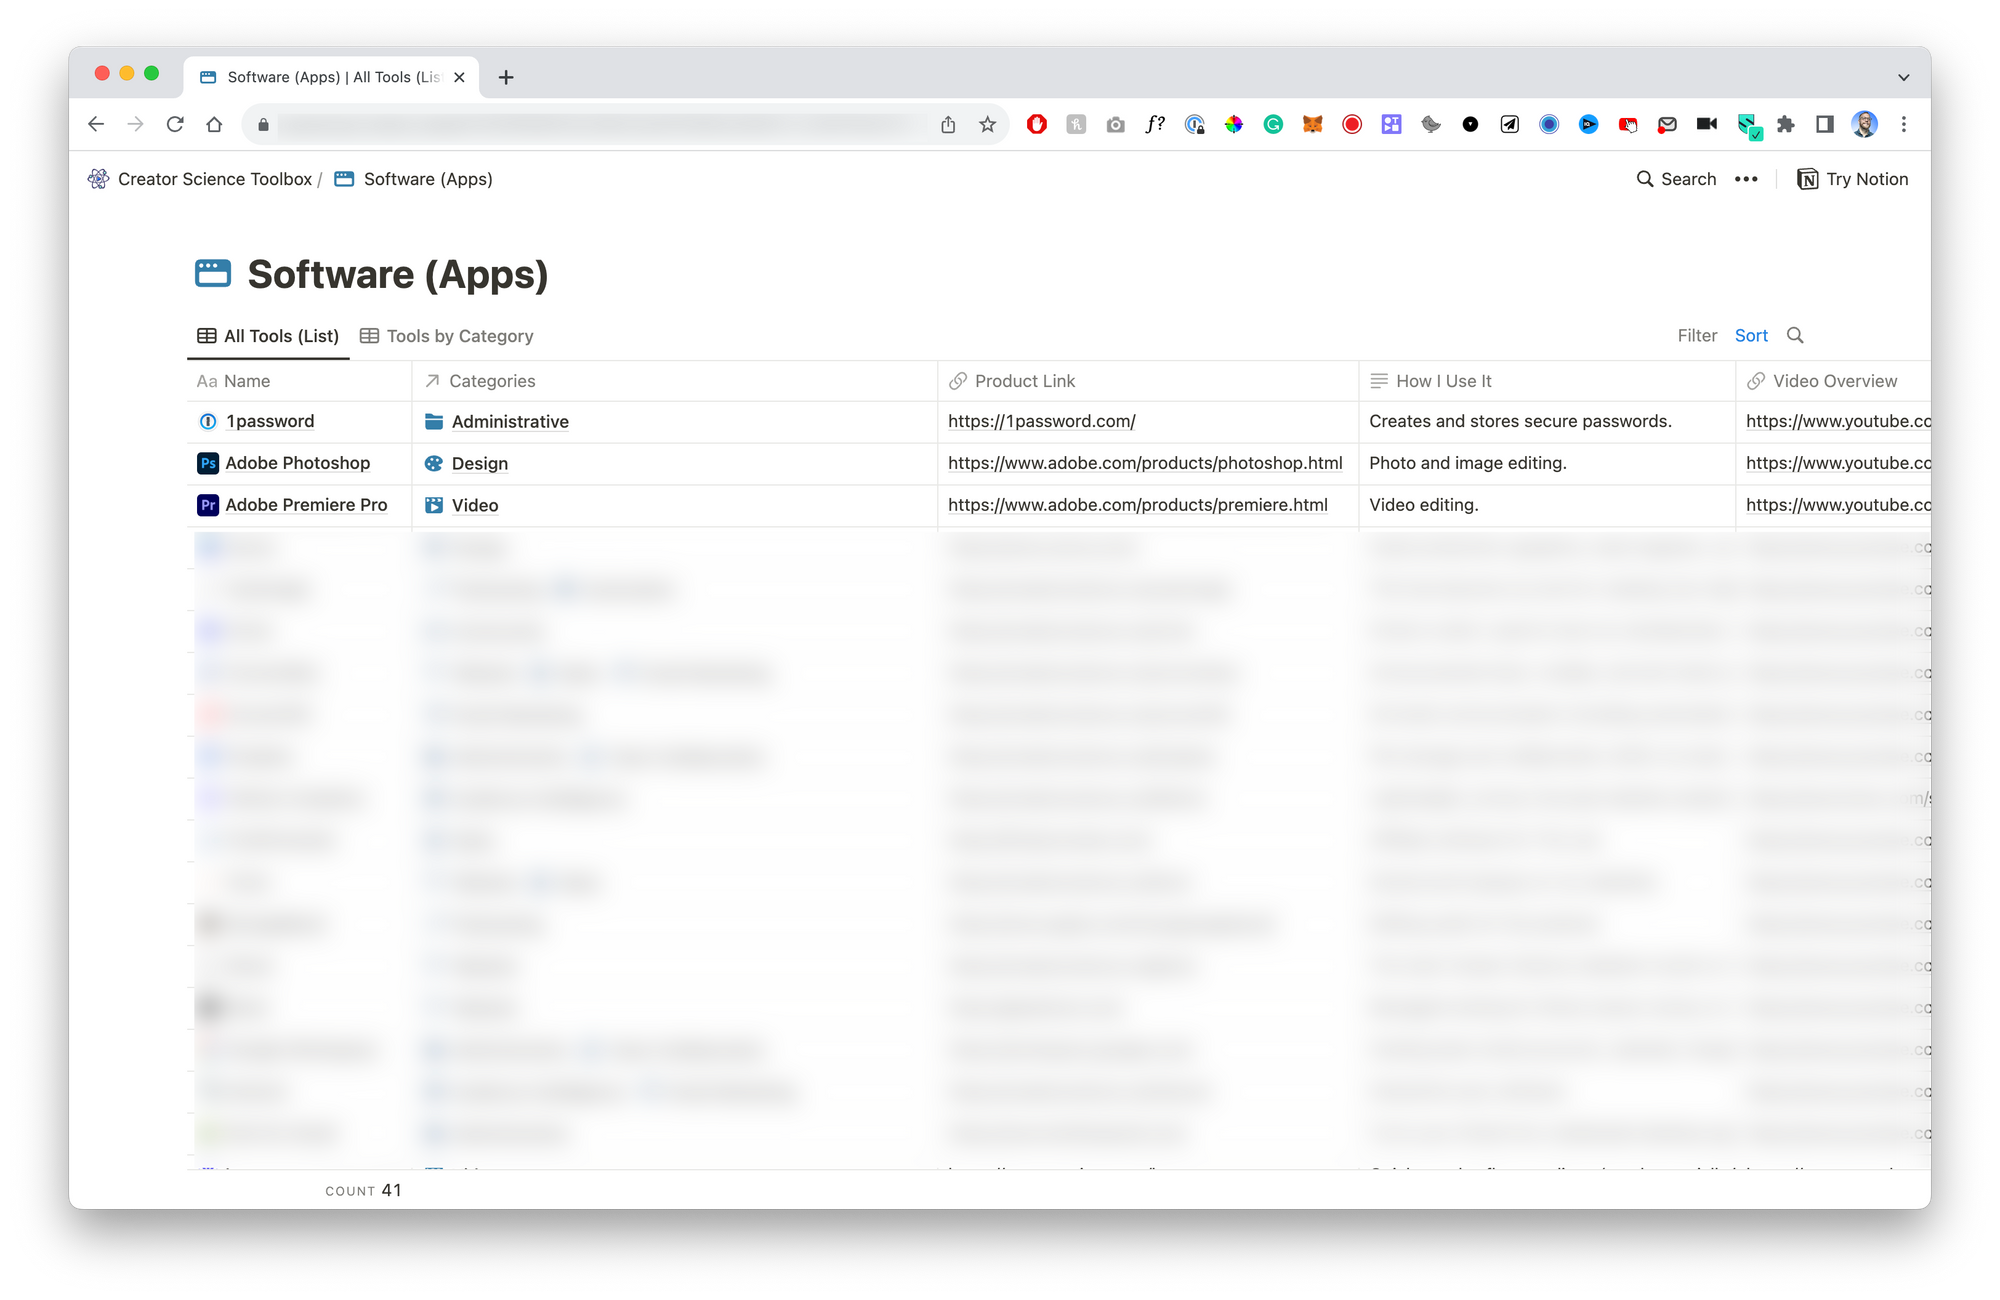Click the Premiere Pro icon in the table
Screen dimensions: 2000x1300
tap(207, 505)
